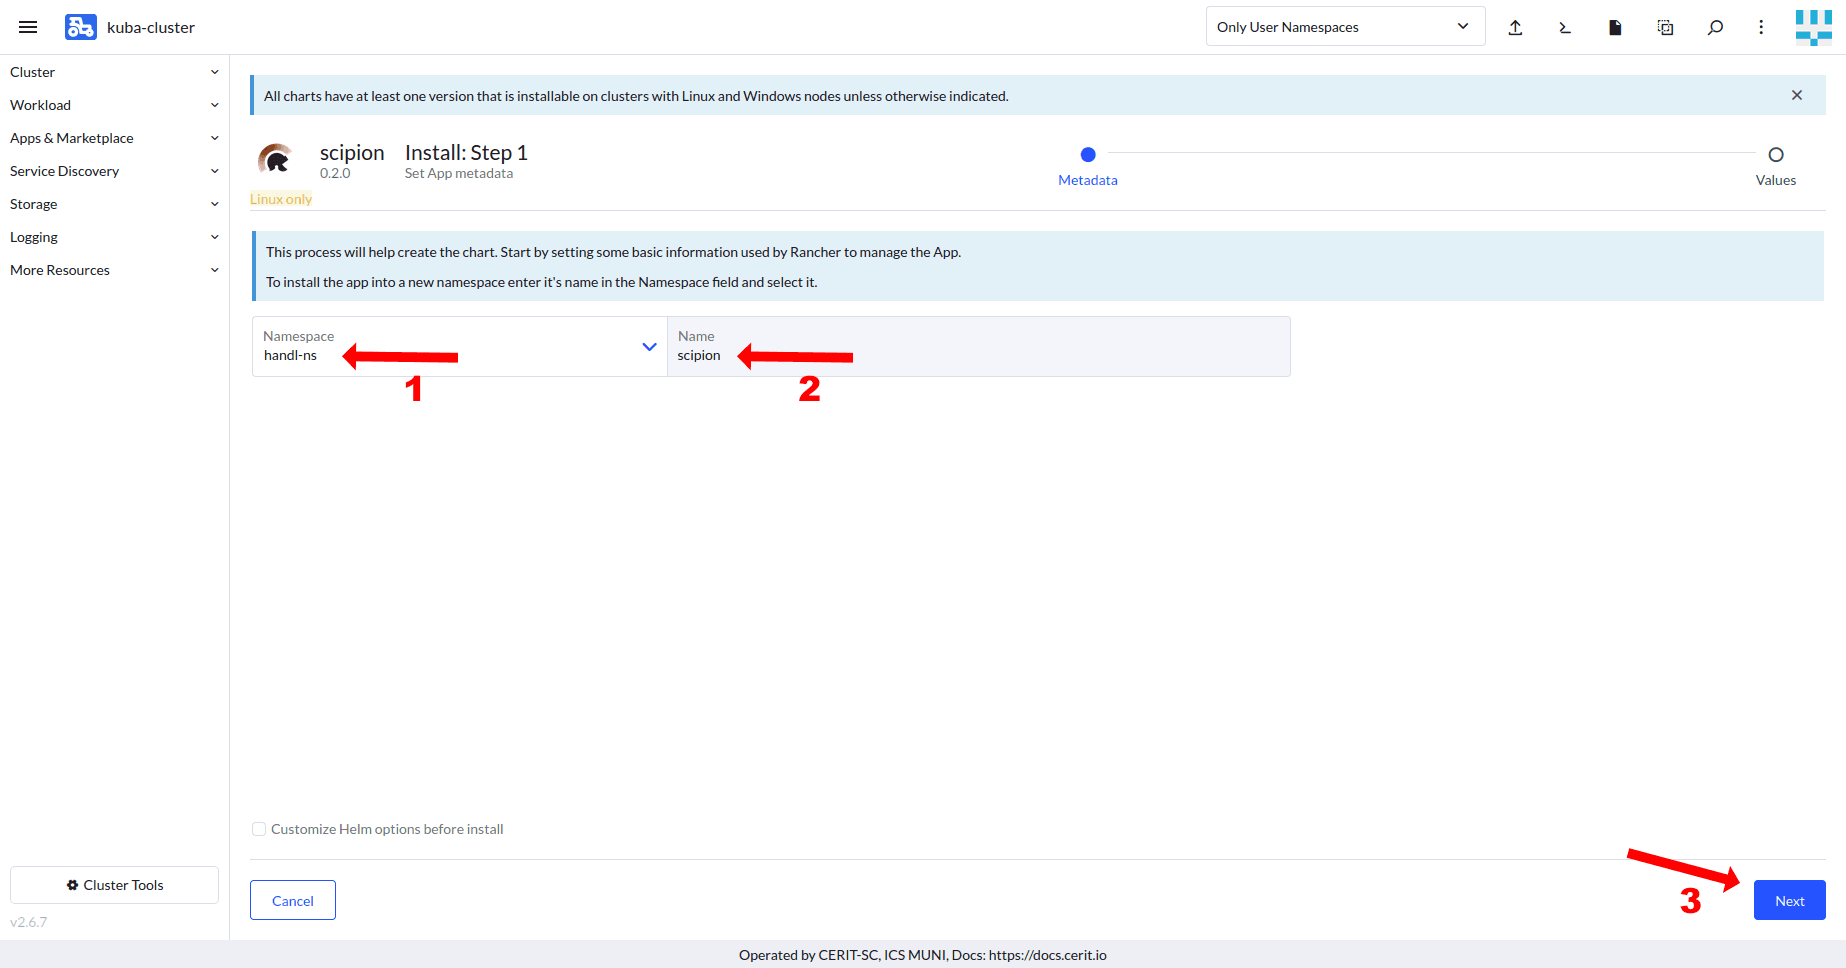1846x968 pixels.
Task: Copy KubeConfig to clipboard icon
Action: coord(1665,27)
